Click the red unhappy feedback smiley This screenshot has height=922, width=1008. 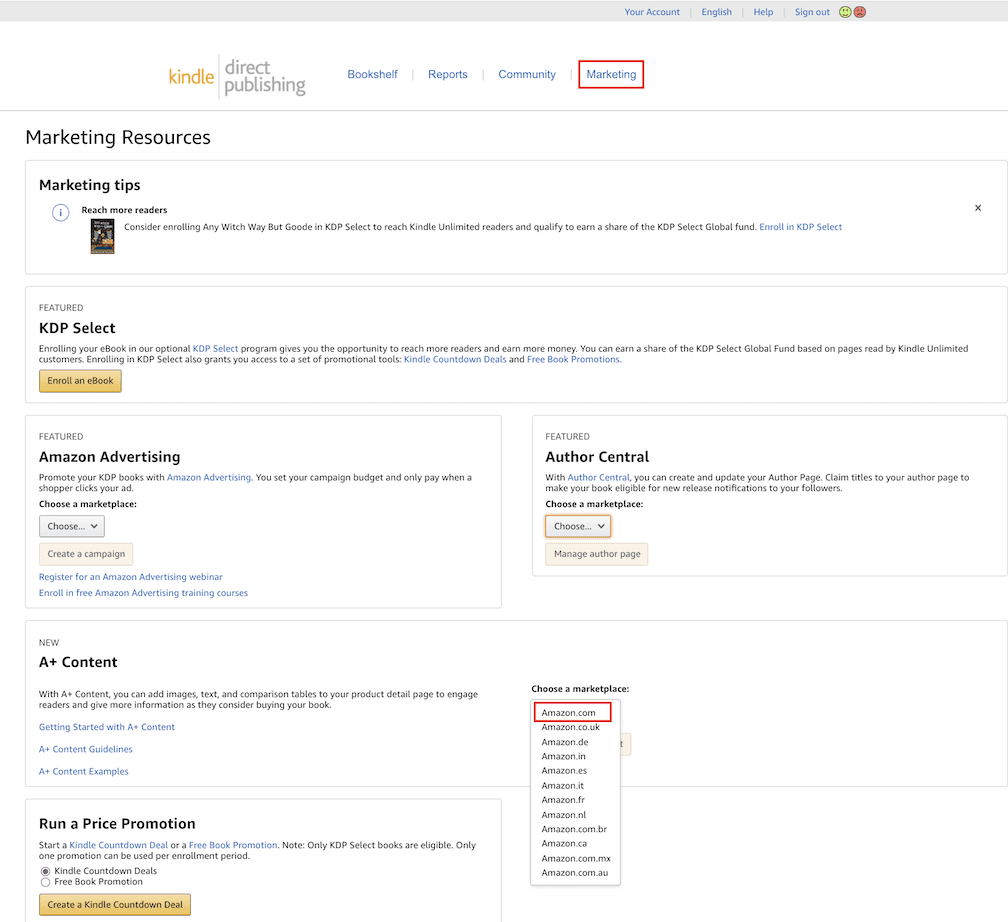tap(860, 12)
